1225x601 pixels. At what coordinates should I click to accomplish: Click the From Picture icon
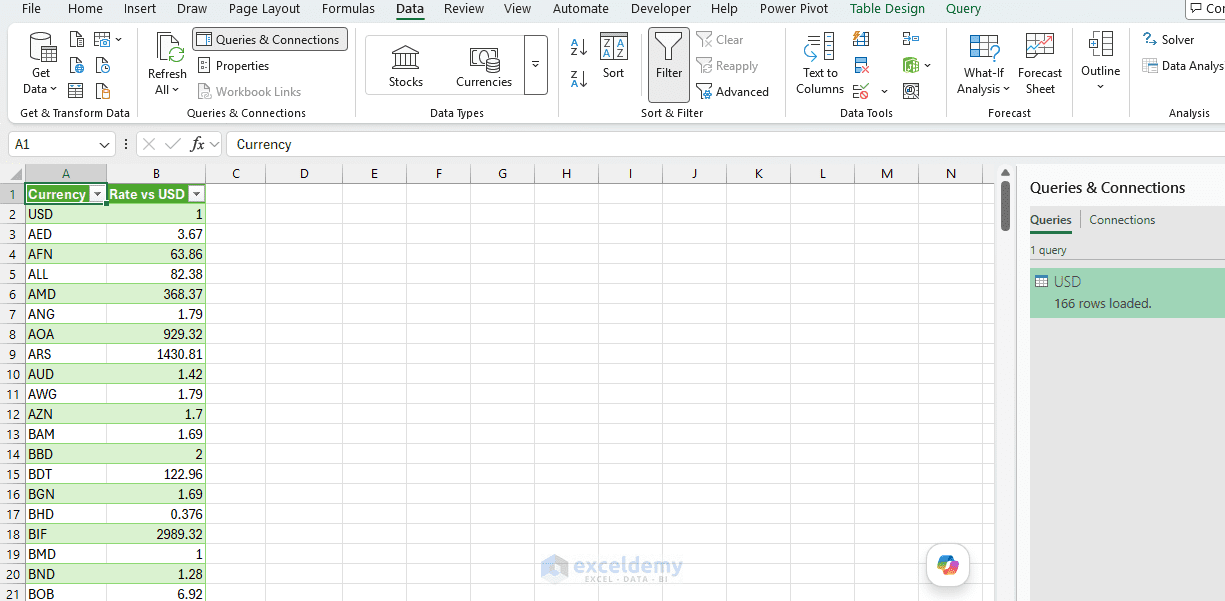pos(102,40)
